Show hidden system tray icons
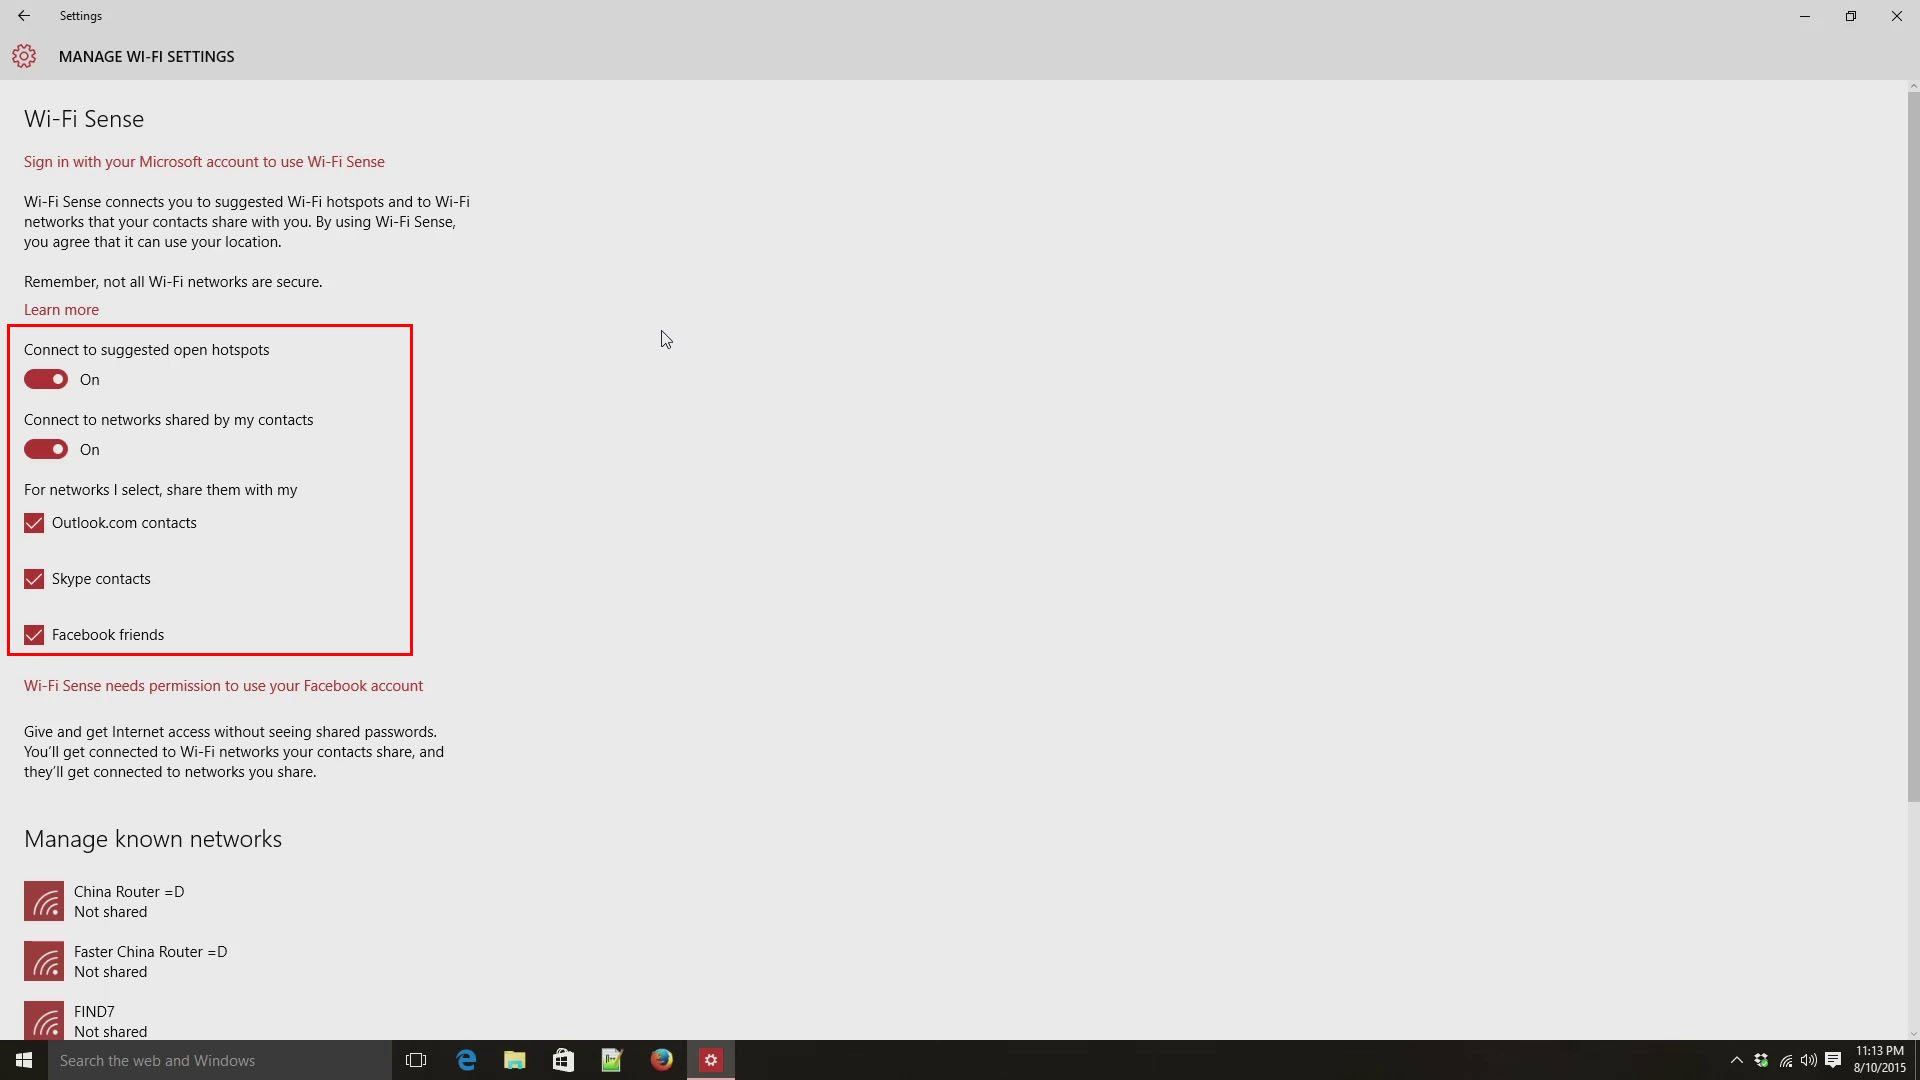 (x=1737, y=1060)
